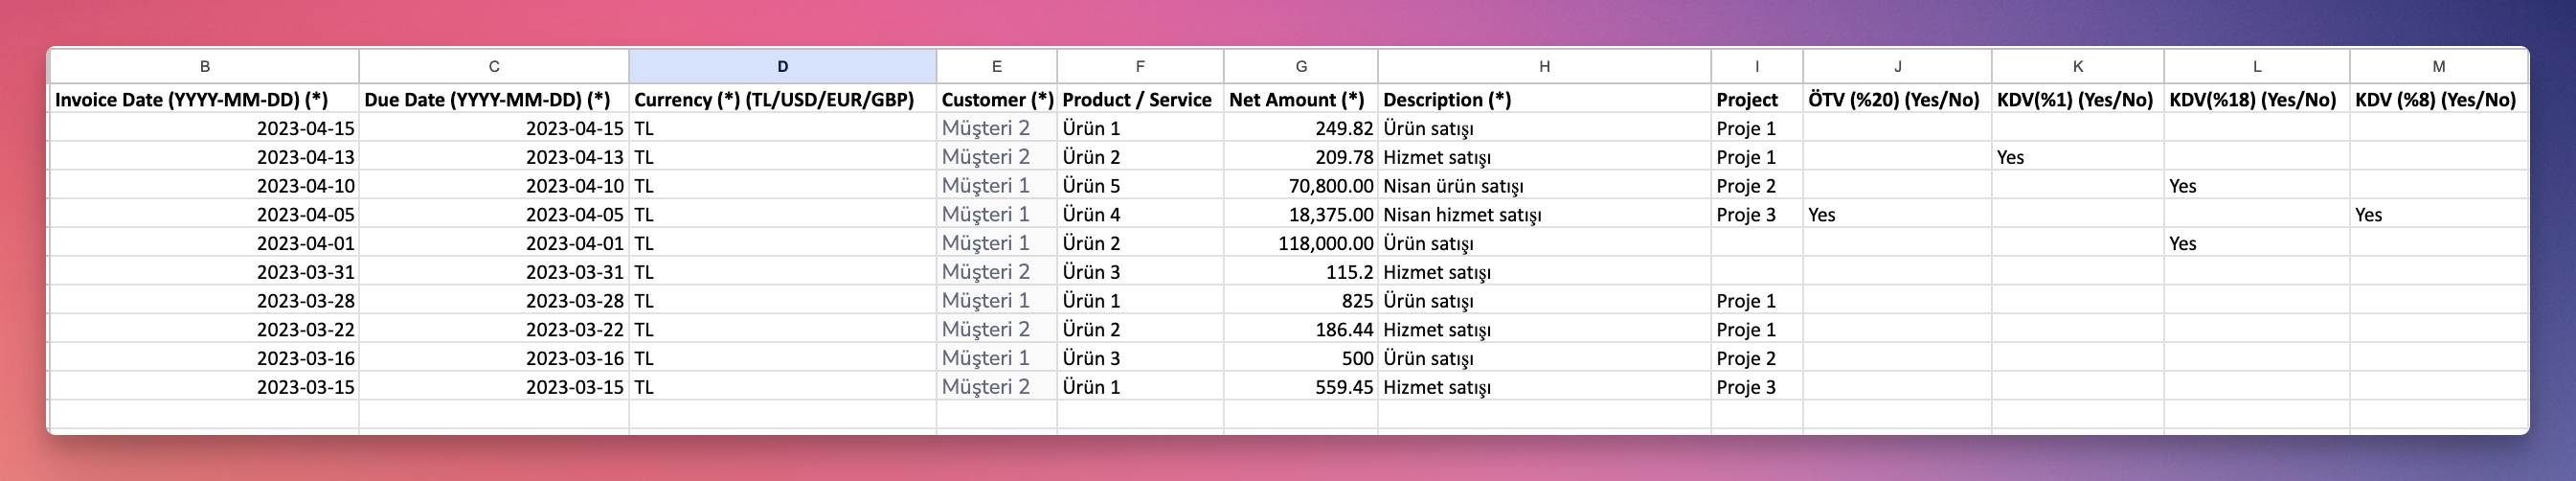Select the 'Yes' cell under KDV(%1)
The image size is (2576, 481).
pyautogui.click(x=2077, y=157)
